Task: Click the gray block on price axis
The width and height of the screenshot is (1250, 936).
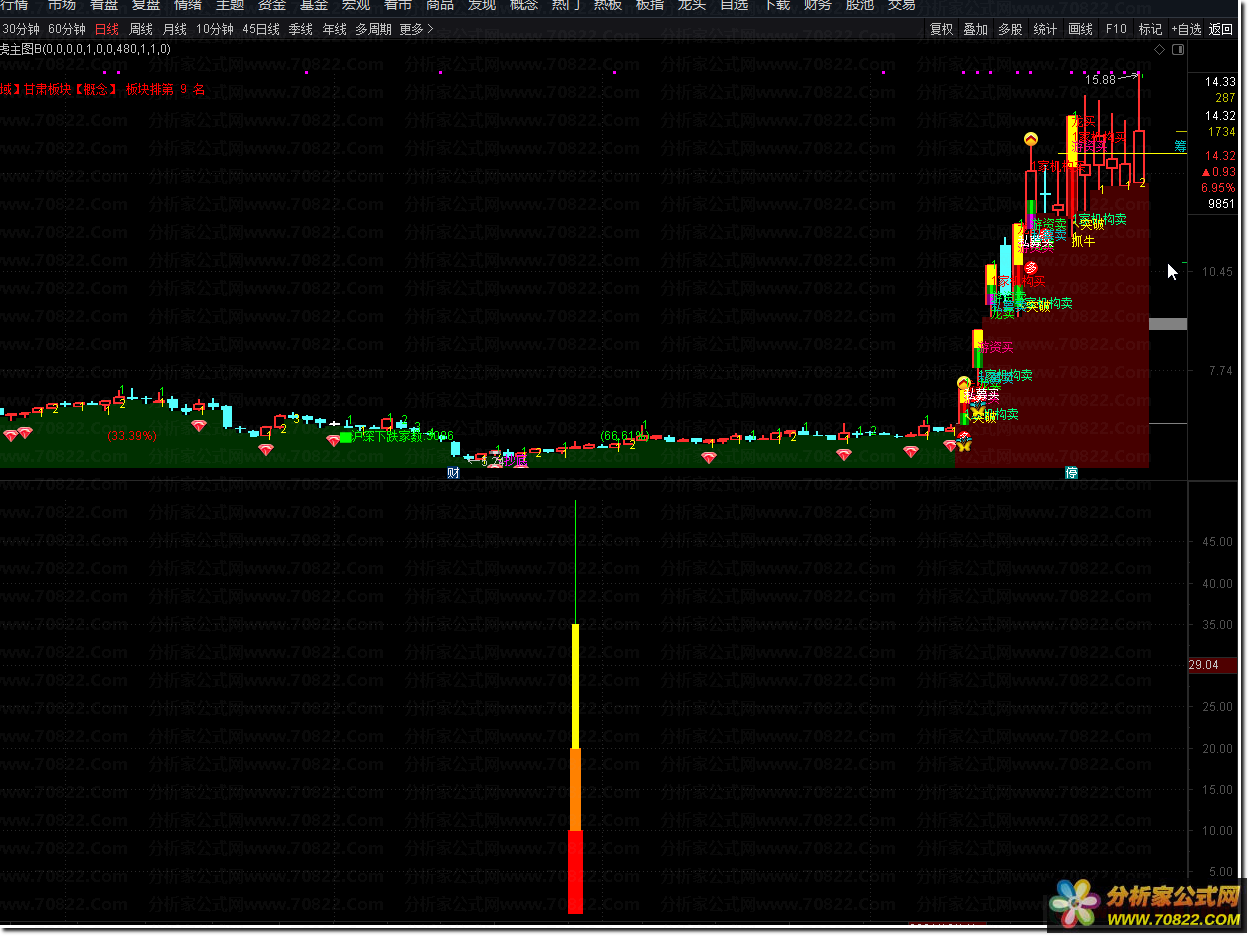Action: point(1168,324)
